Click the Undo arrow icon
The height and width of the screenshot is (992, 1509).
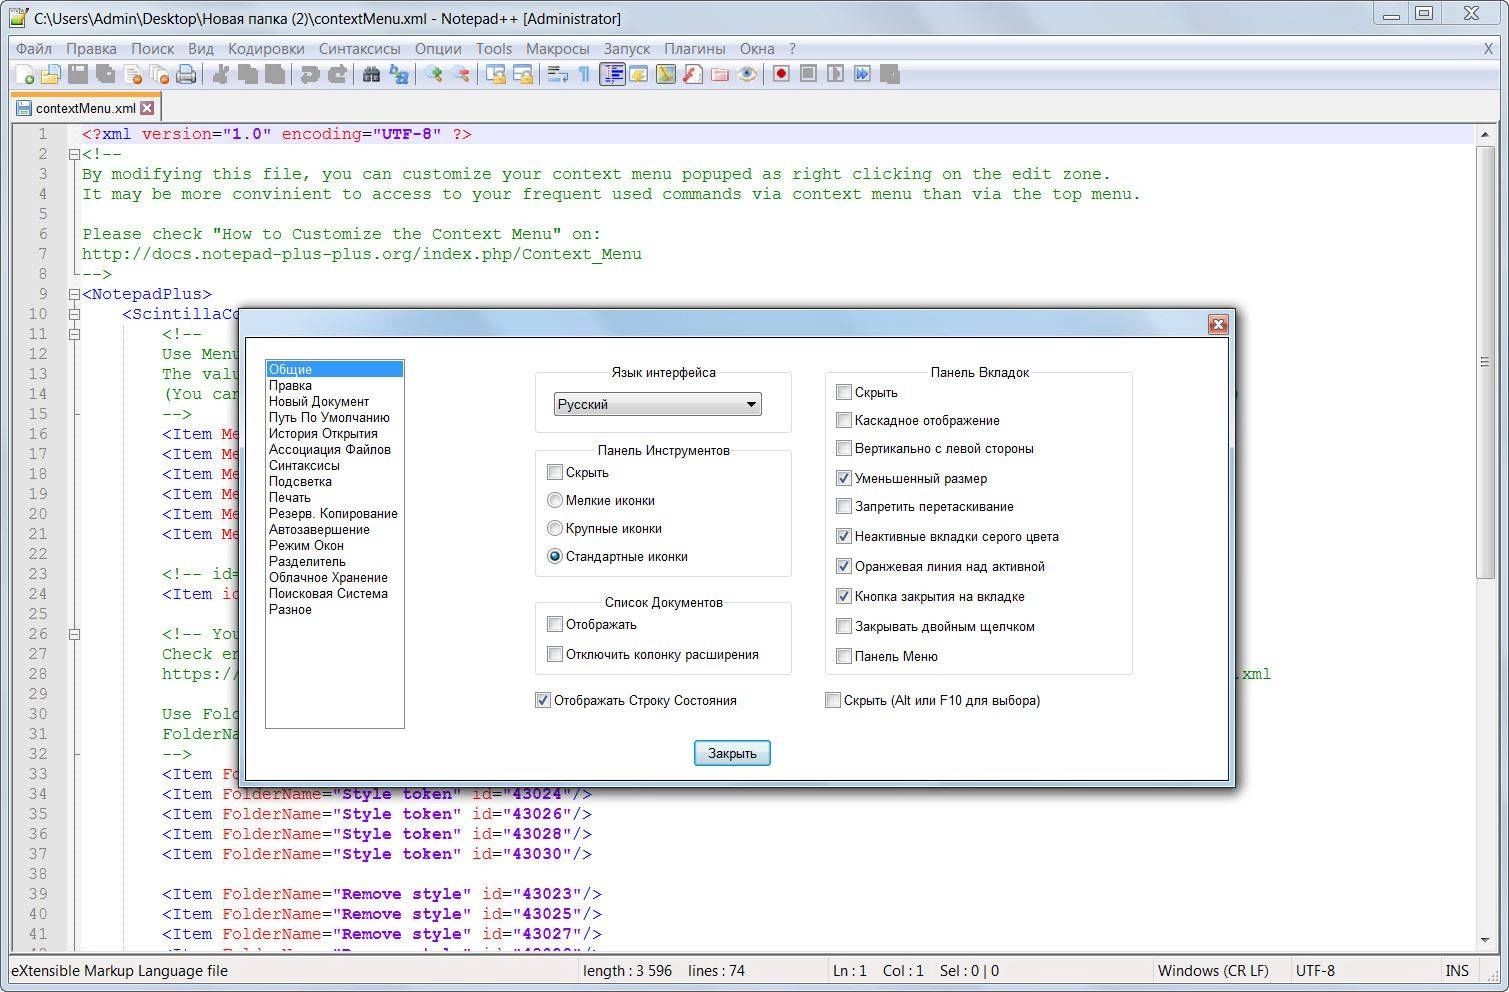coord(310,74)
